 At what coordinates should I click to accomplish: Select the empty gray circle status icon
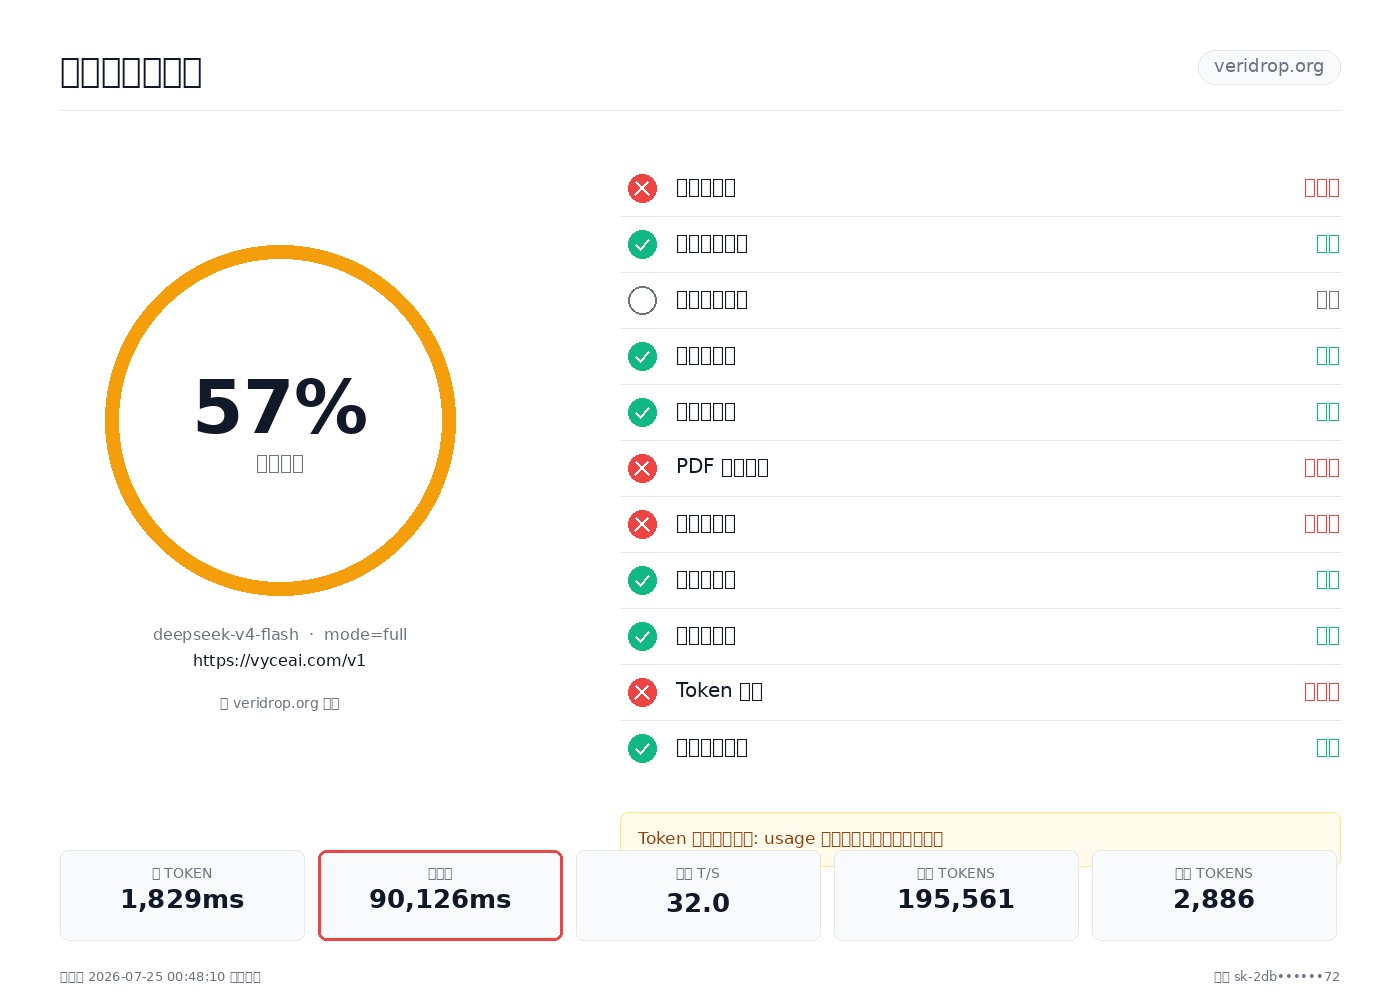642,300
